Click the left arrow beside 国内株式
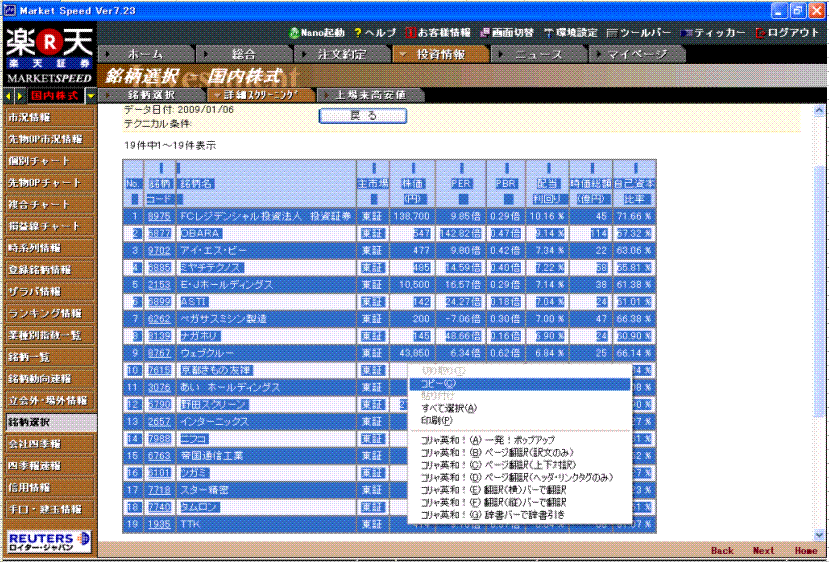Image resolution: width=830 pixels, height=564 pixels. point(8,96)
